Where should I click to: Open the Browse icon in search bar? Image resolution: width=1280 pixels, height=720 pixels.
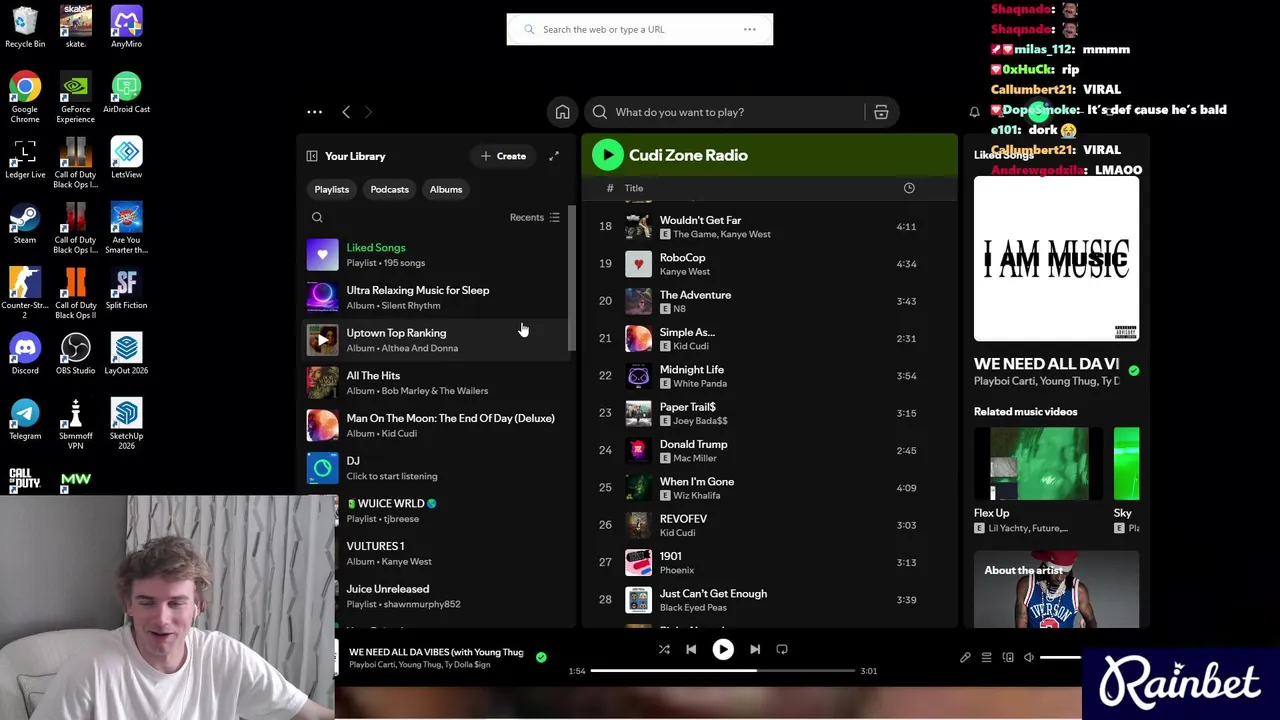[881, 112]
